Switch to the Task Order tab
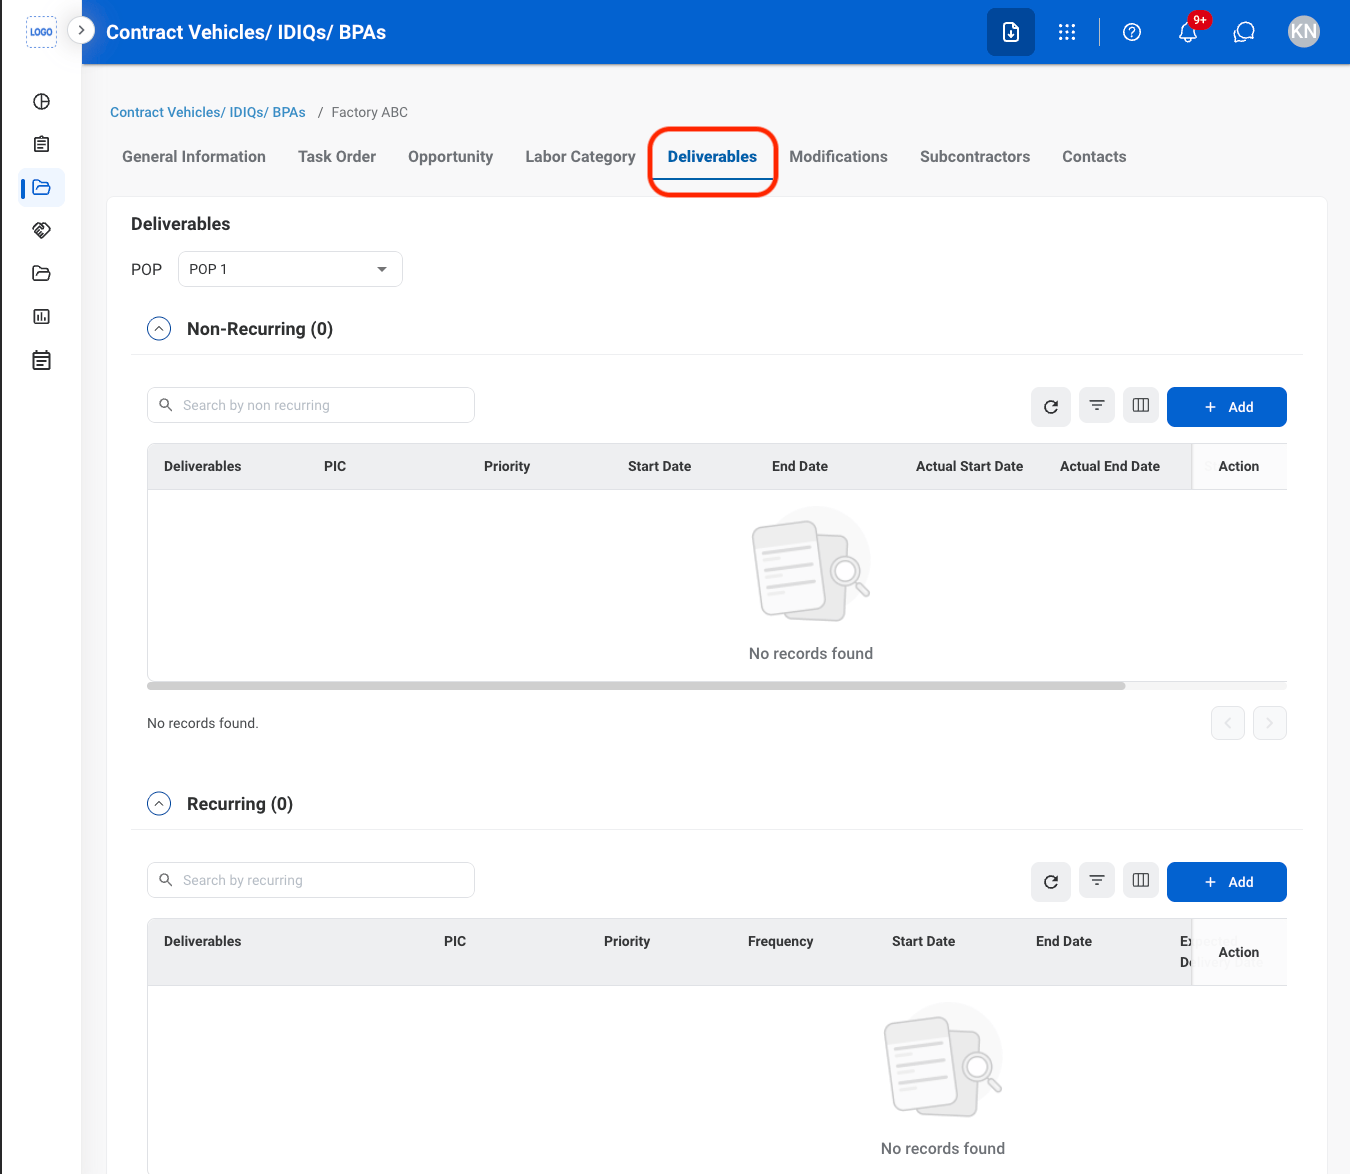 (337, 157)
